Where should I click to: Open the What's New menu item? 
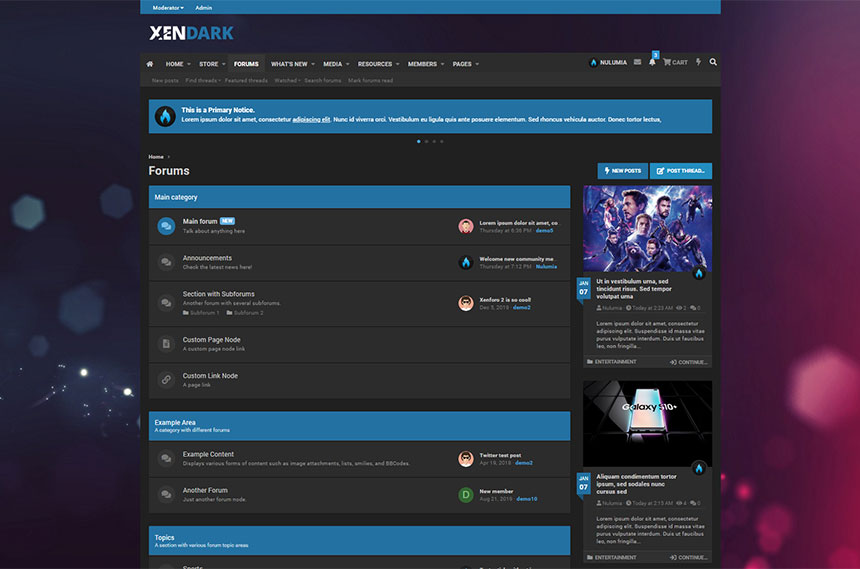289,63
